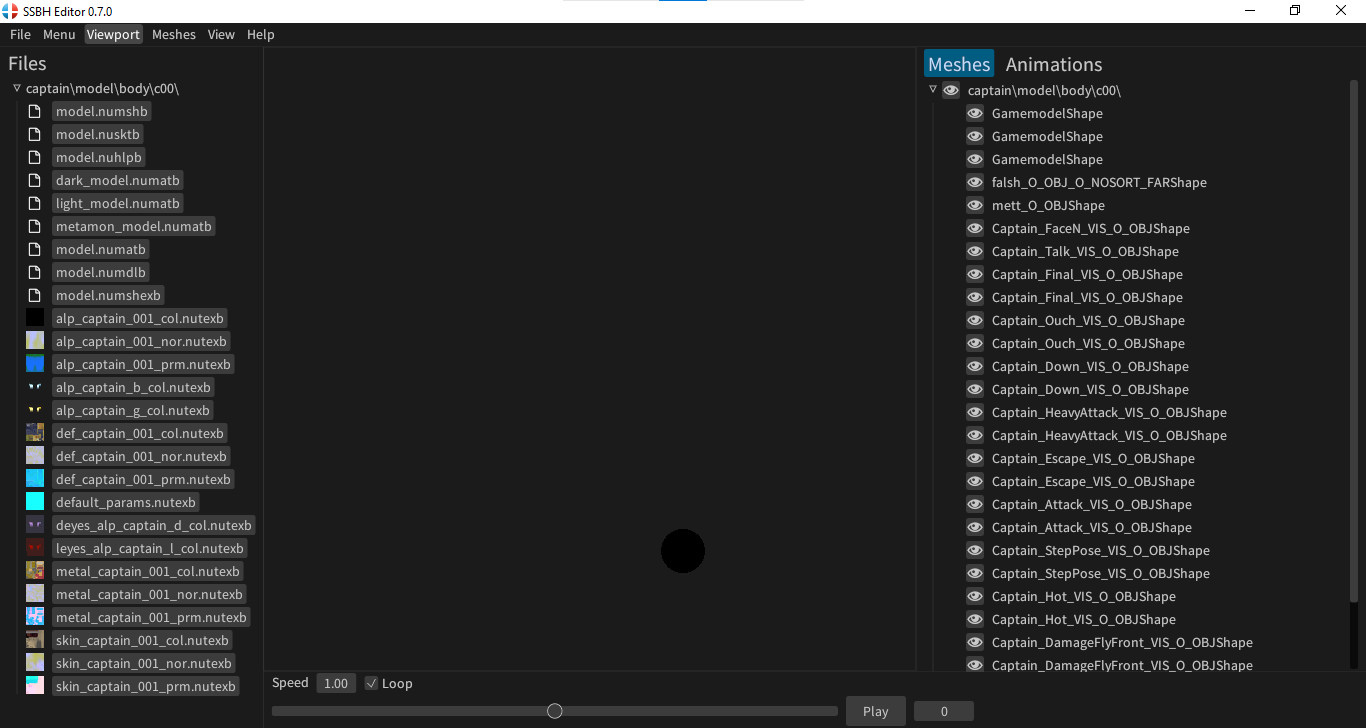The height and width of the screenshot is (728, 1366).
Task: Click the file icon beside model.nuhlpb
Action: pos(35,157)
